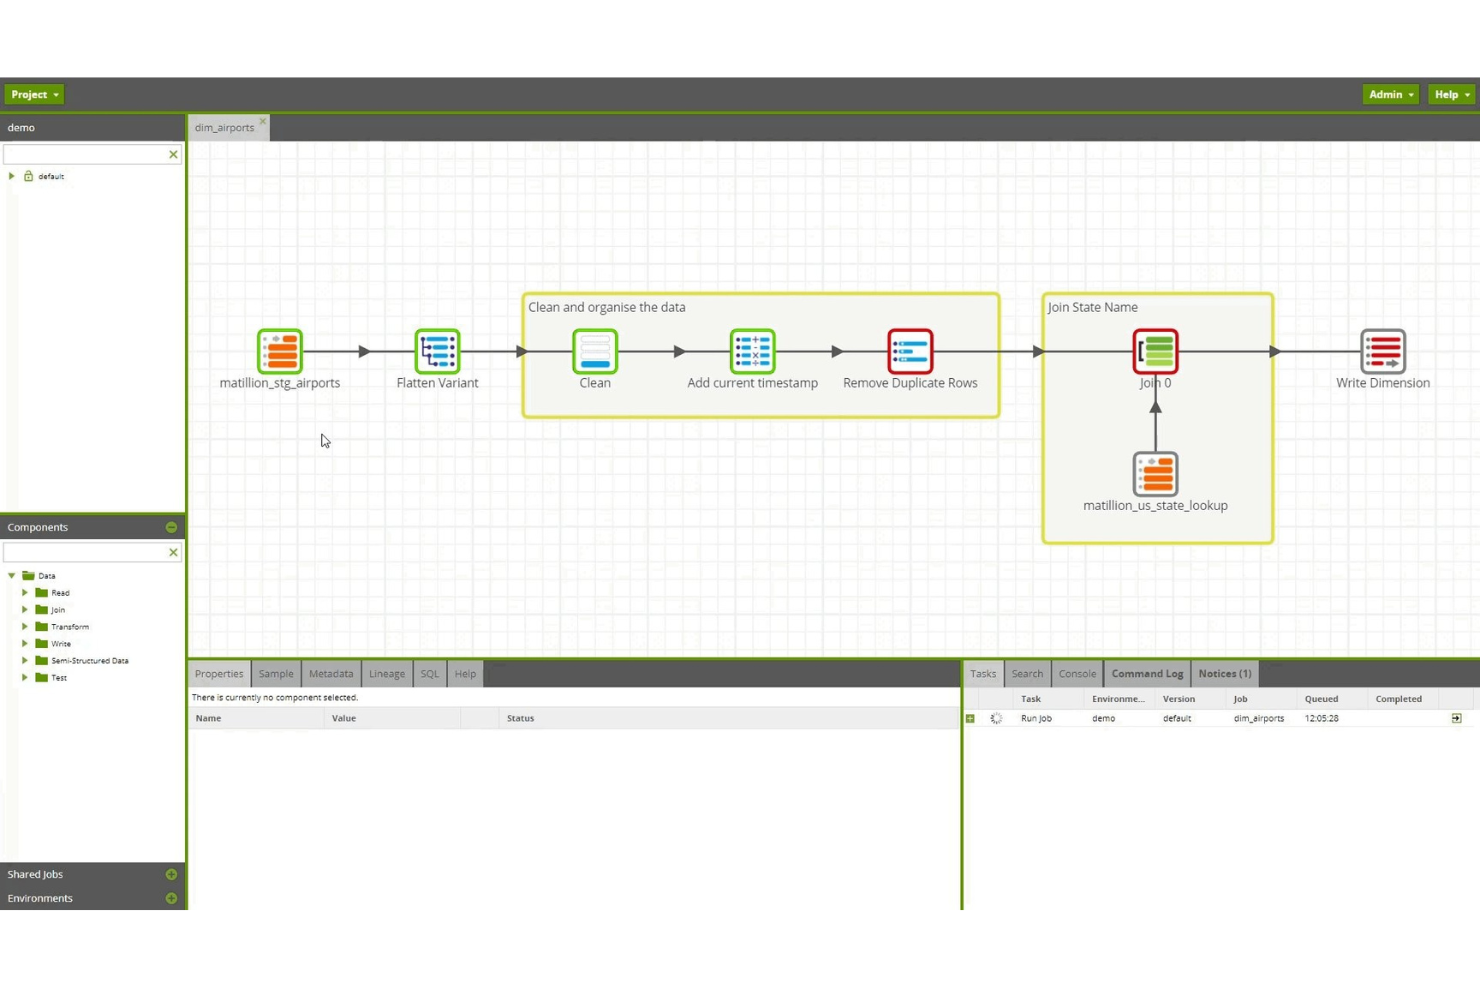The width and height of the screenshot is (1480, 987).
Task: Select the Clean component node
Action: (x=595, y=352)
